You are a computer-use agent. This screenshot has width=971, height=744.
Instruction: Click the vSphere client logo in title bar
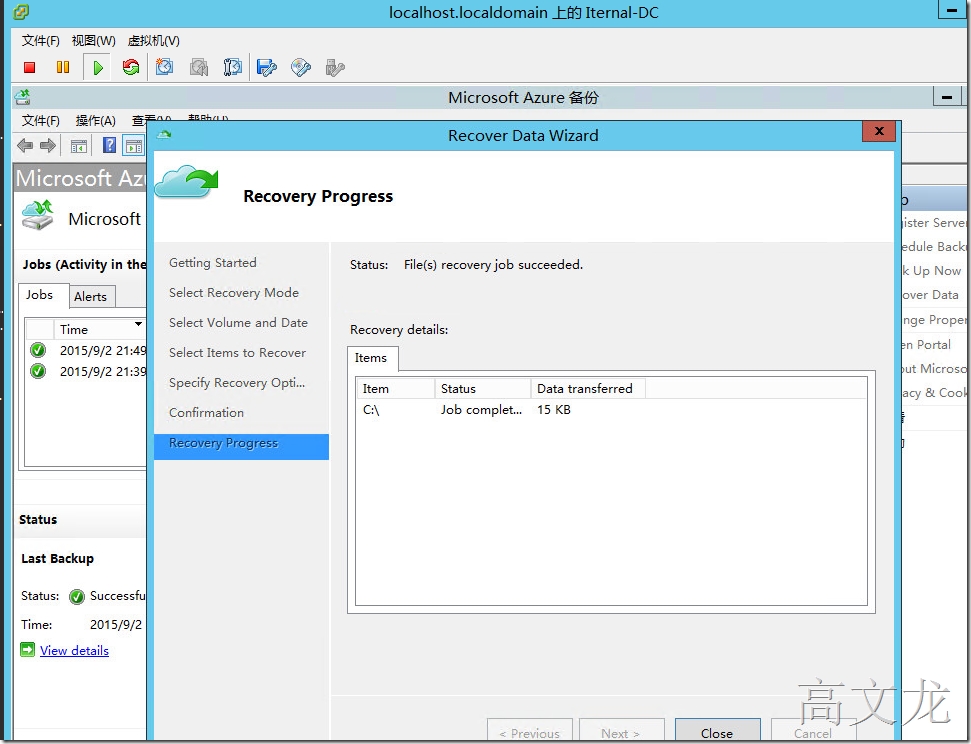20,12
